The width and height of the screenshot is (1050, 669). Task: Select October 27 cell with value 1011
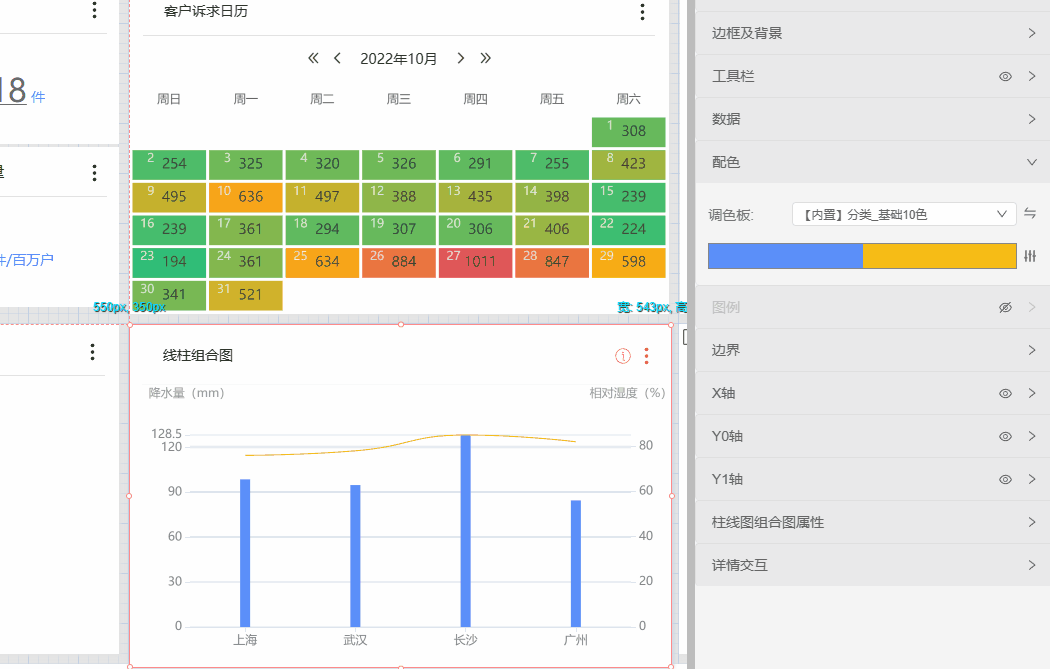(475, 263)
